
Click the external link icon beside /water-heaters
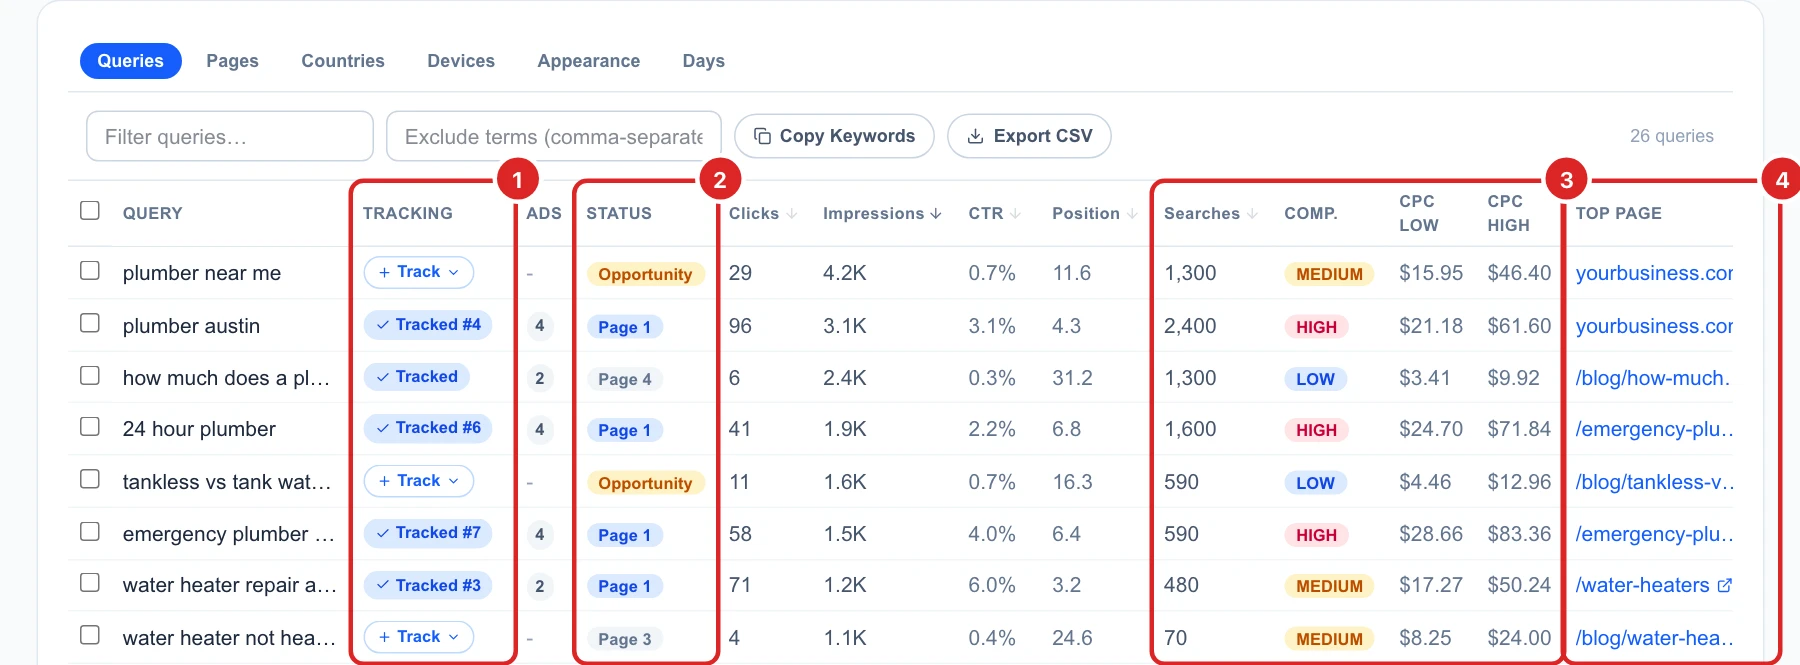pyautogui.click(x=1724, y=586)
